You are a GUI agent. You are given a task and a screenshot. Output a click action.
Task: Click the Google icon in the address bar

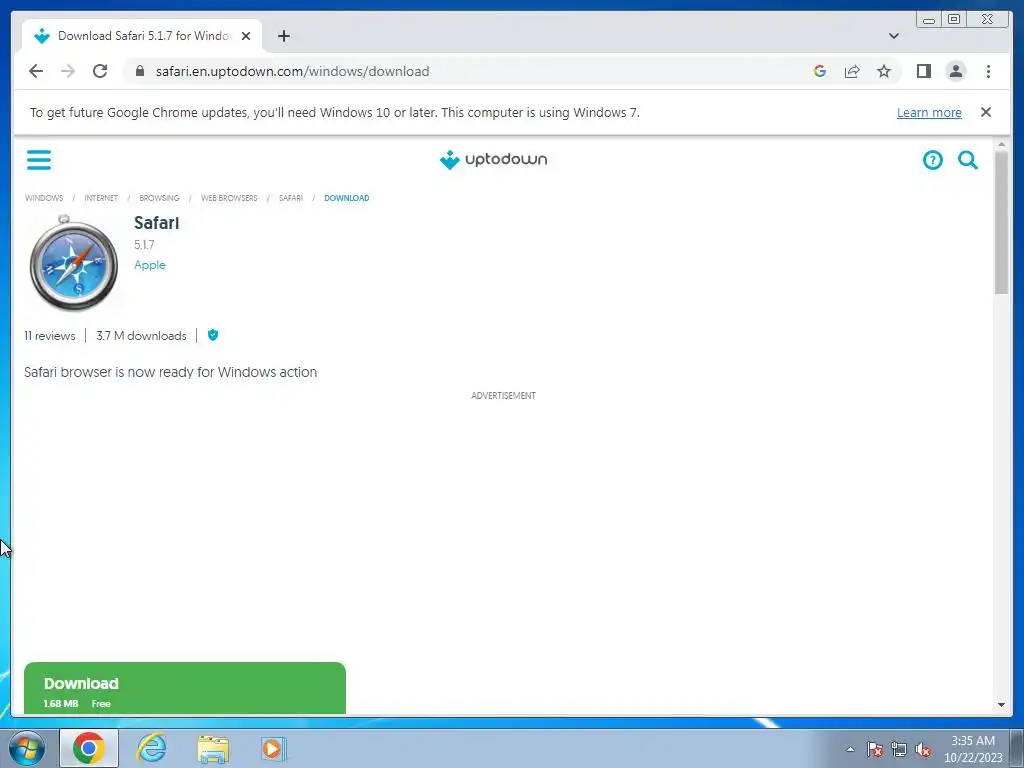tap(820, 71)
